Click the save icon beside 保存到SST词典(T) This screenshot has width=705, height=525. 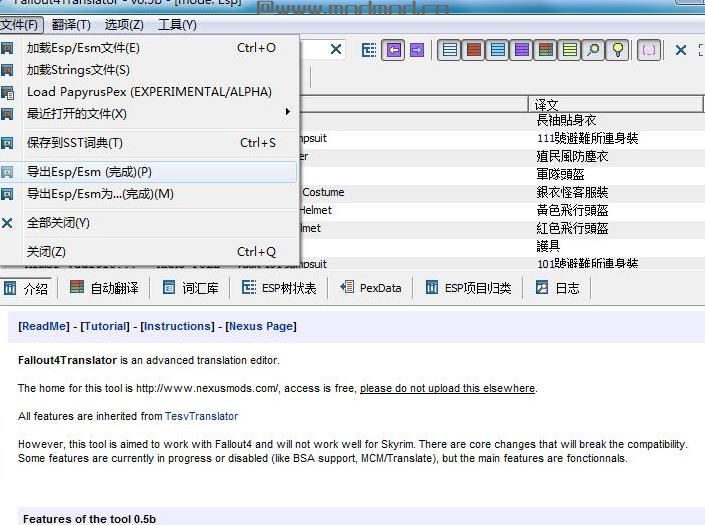pyautogui.click(x=7, y=143)
